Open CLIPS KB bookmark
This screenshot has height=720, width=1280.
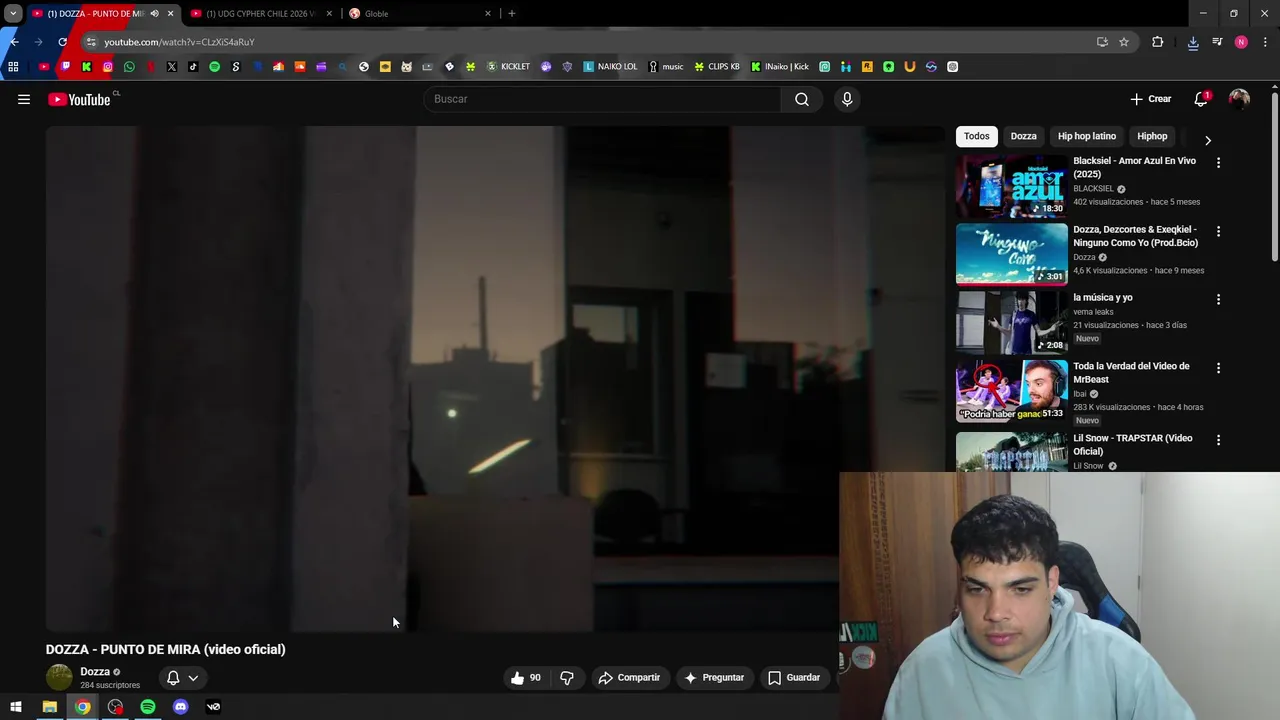click(x=717, y=67)
